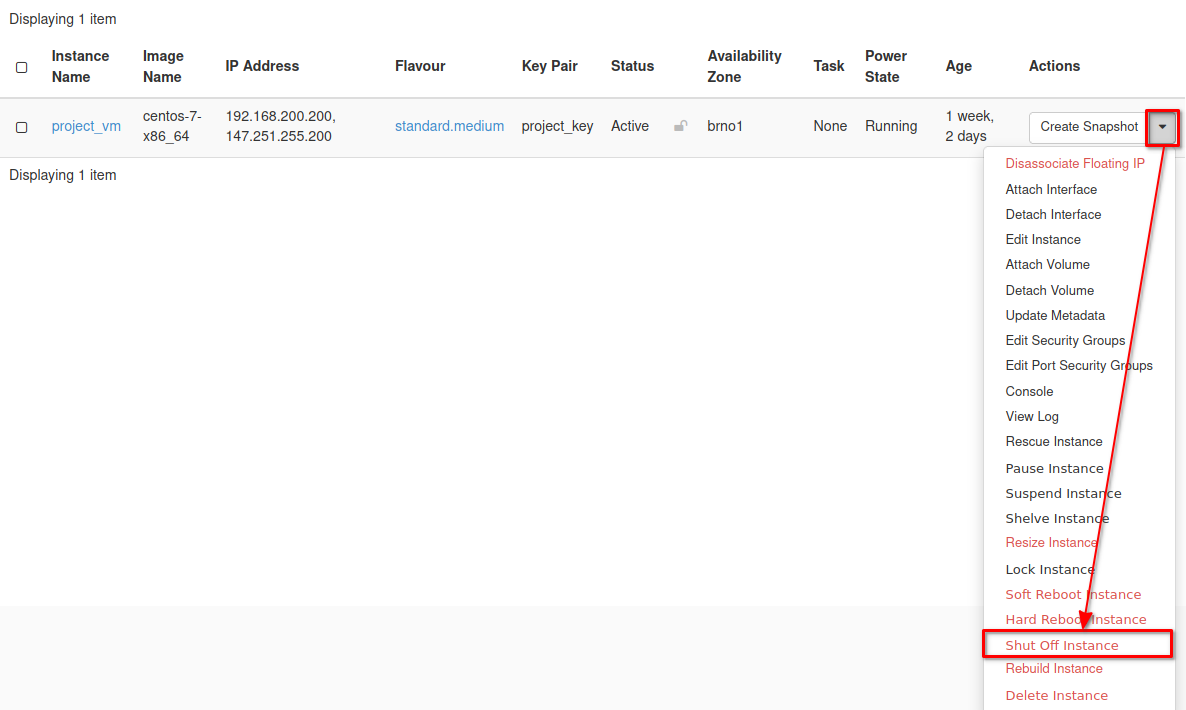Click Resize Instance in the dropdown
The height and width of the screenshot is (710, 1186).
coord(1051,542)
